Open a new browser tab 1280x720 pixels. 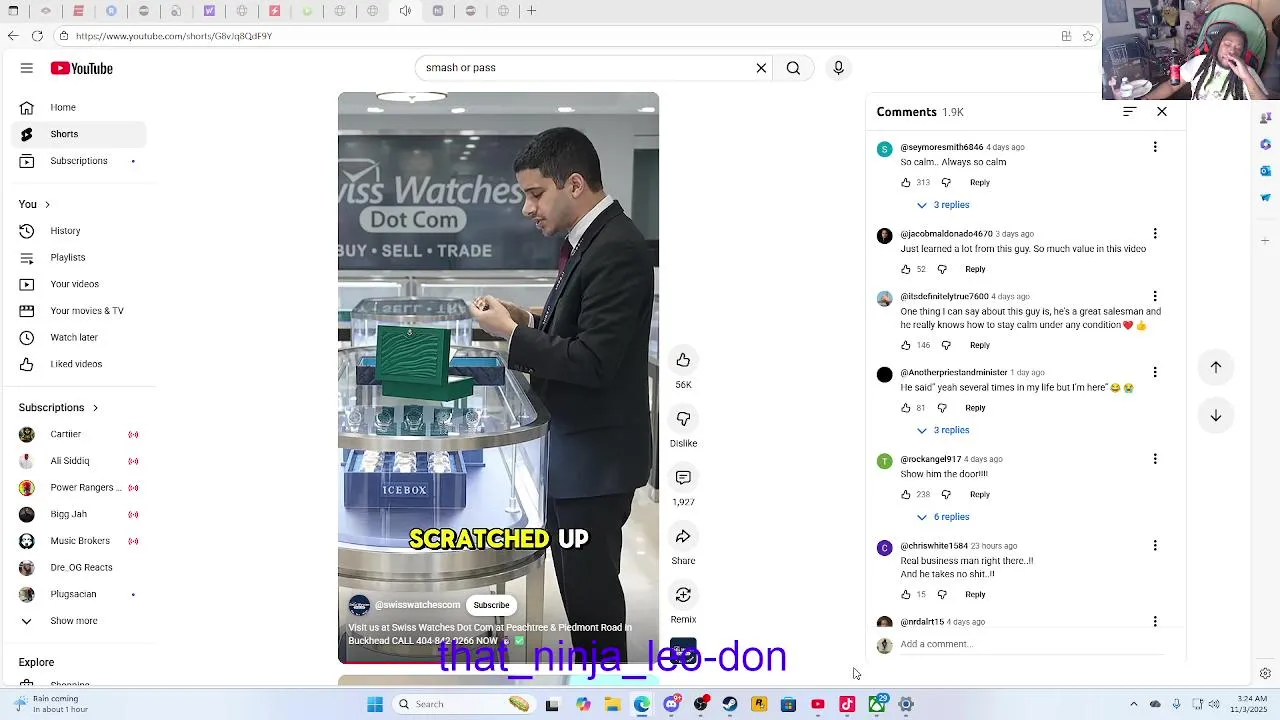(532, 11)
